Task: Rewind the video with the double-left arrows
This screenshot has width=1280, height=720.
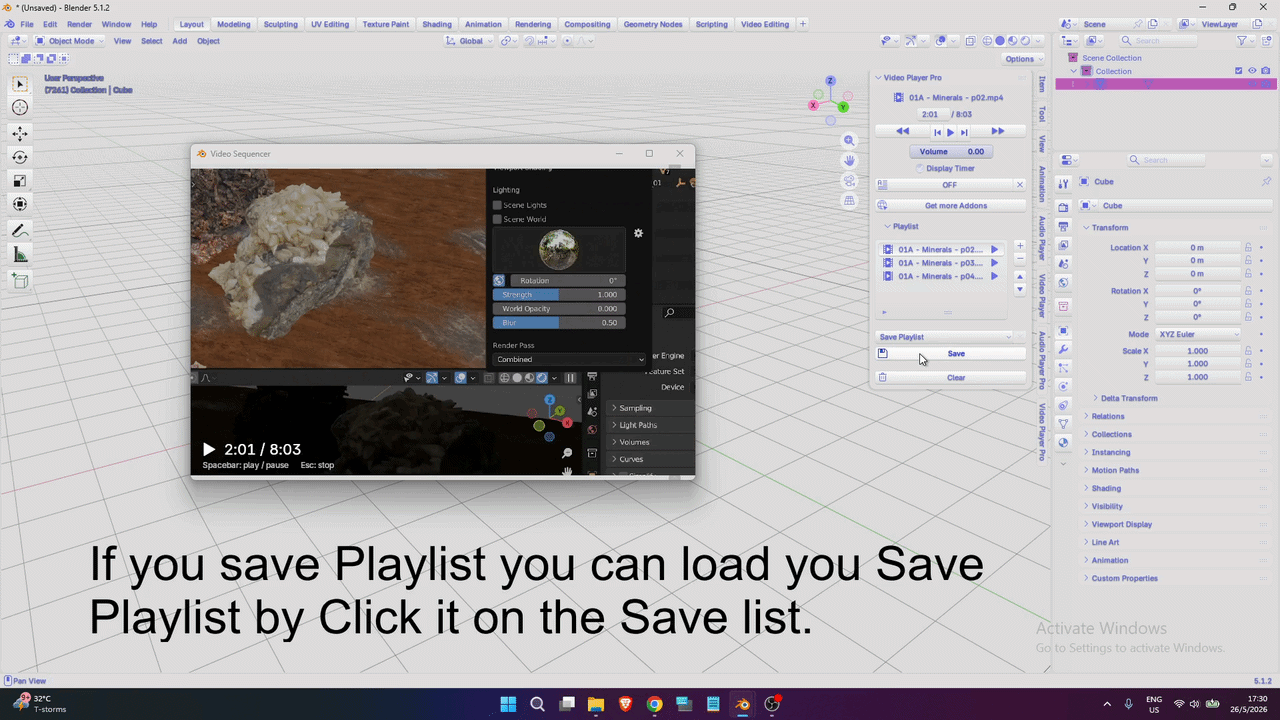Action: point(902,132)
